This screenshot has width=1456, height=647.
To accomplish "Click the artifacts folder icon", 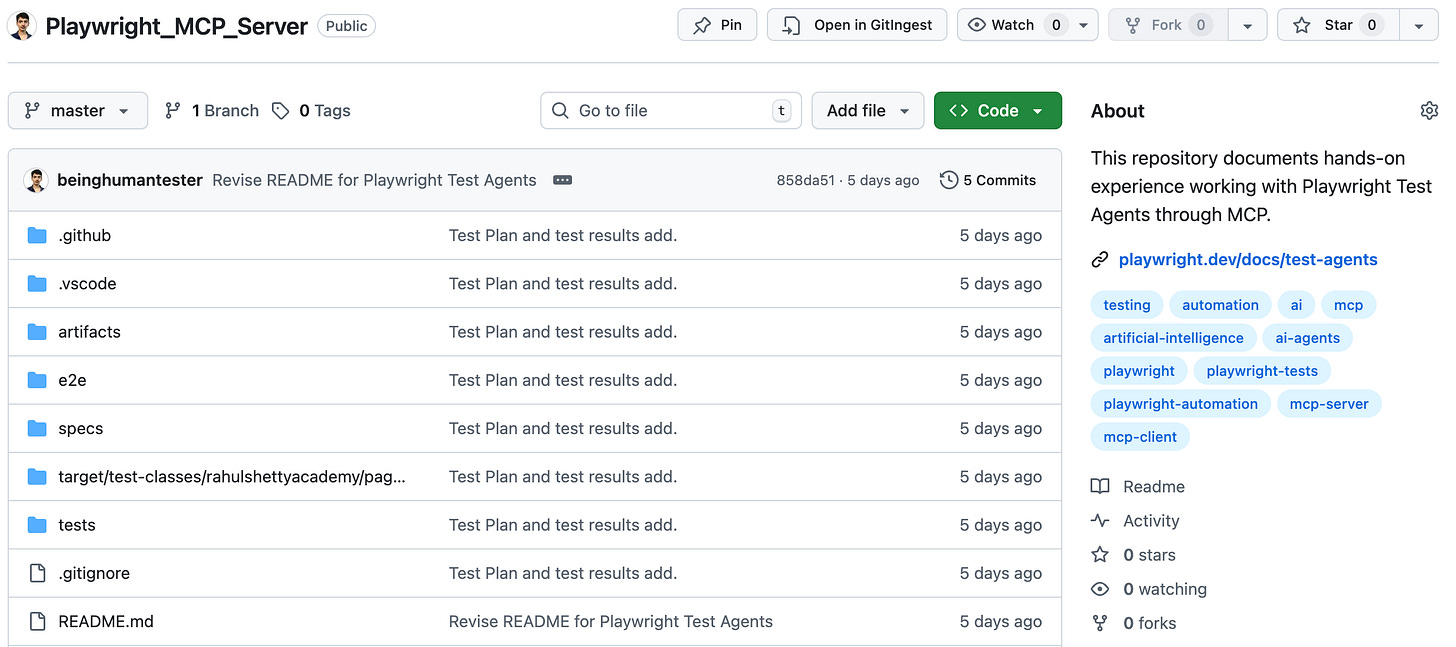I will 37,332.
